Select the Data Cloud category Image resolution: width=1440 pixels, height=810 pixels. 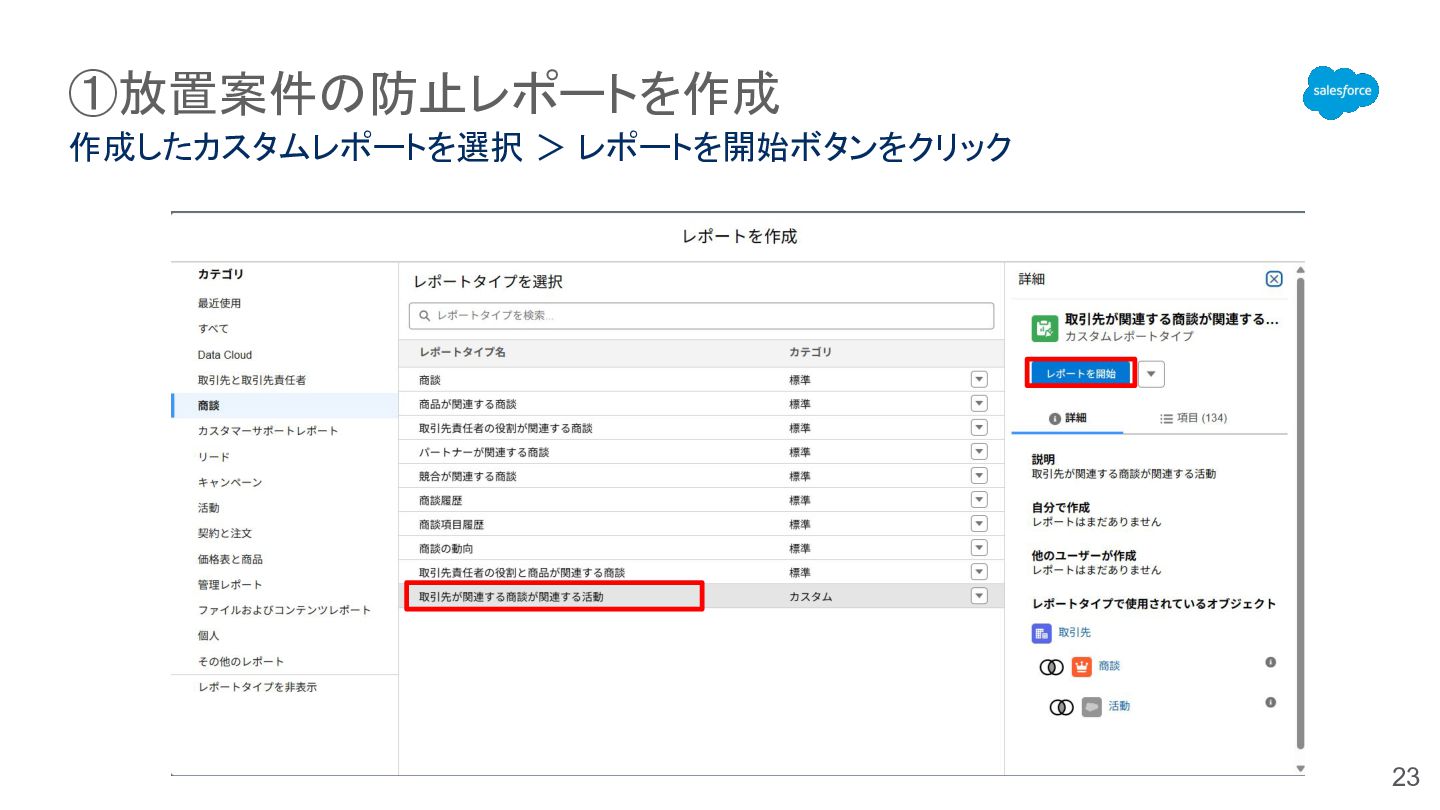[225, 355]
